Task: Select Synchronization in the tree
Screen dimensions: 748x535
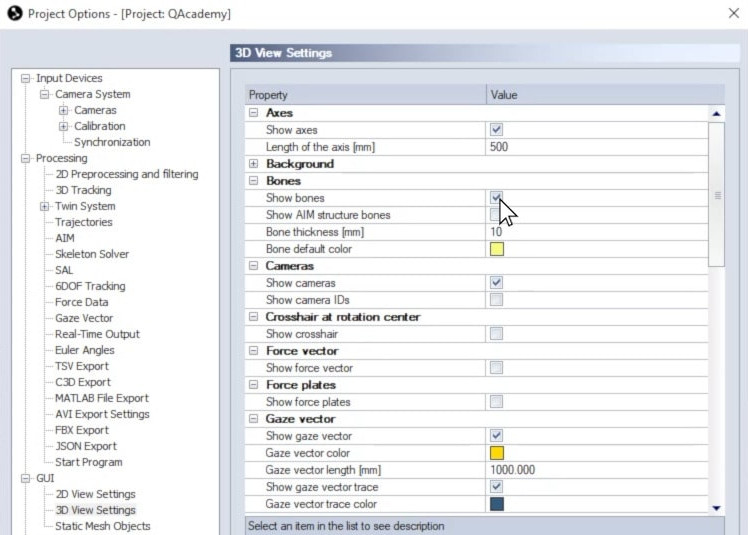Action: pos(112,142)
